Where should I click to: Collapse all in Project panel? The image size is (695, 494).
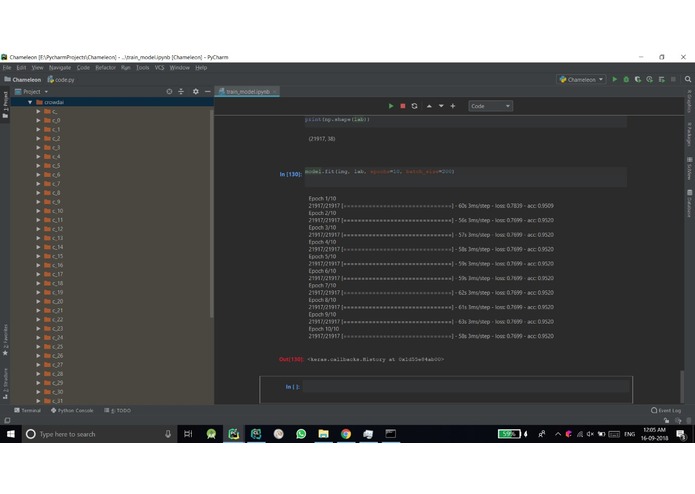[x=181, y=91]
